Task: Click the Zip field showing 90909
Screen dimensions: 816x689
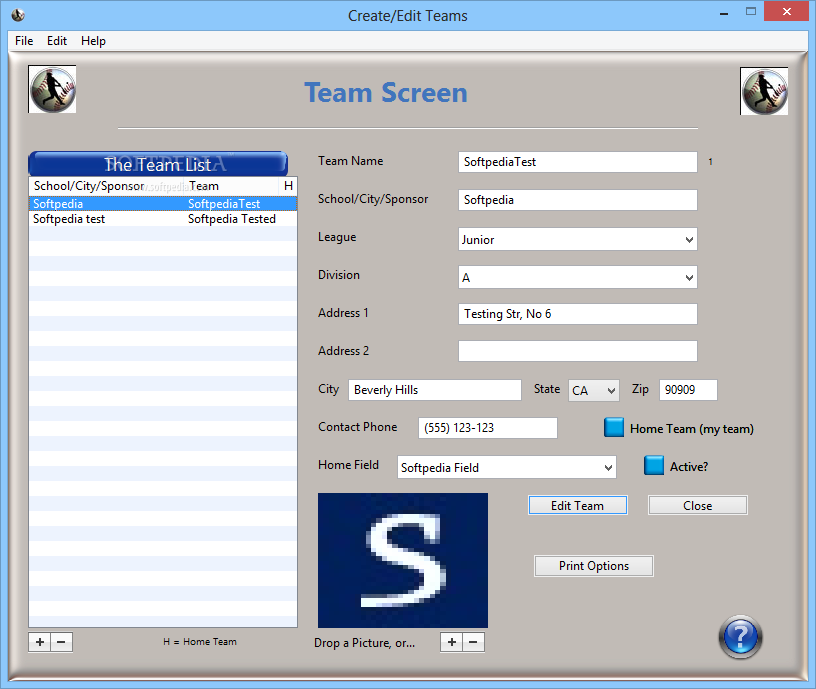Action: (688, 390)
